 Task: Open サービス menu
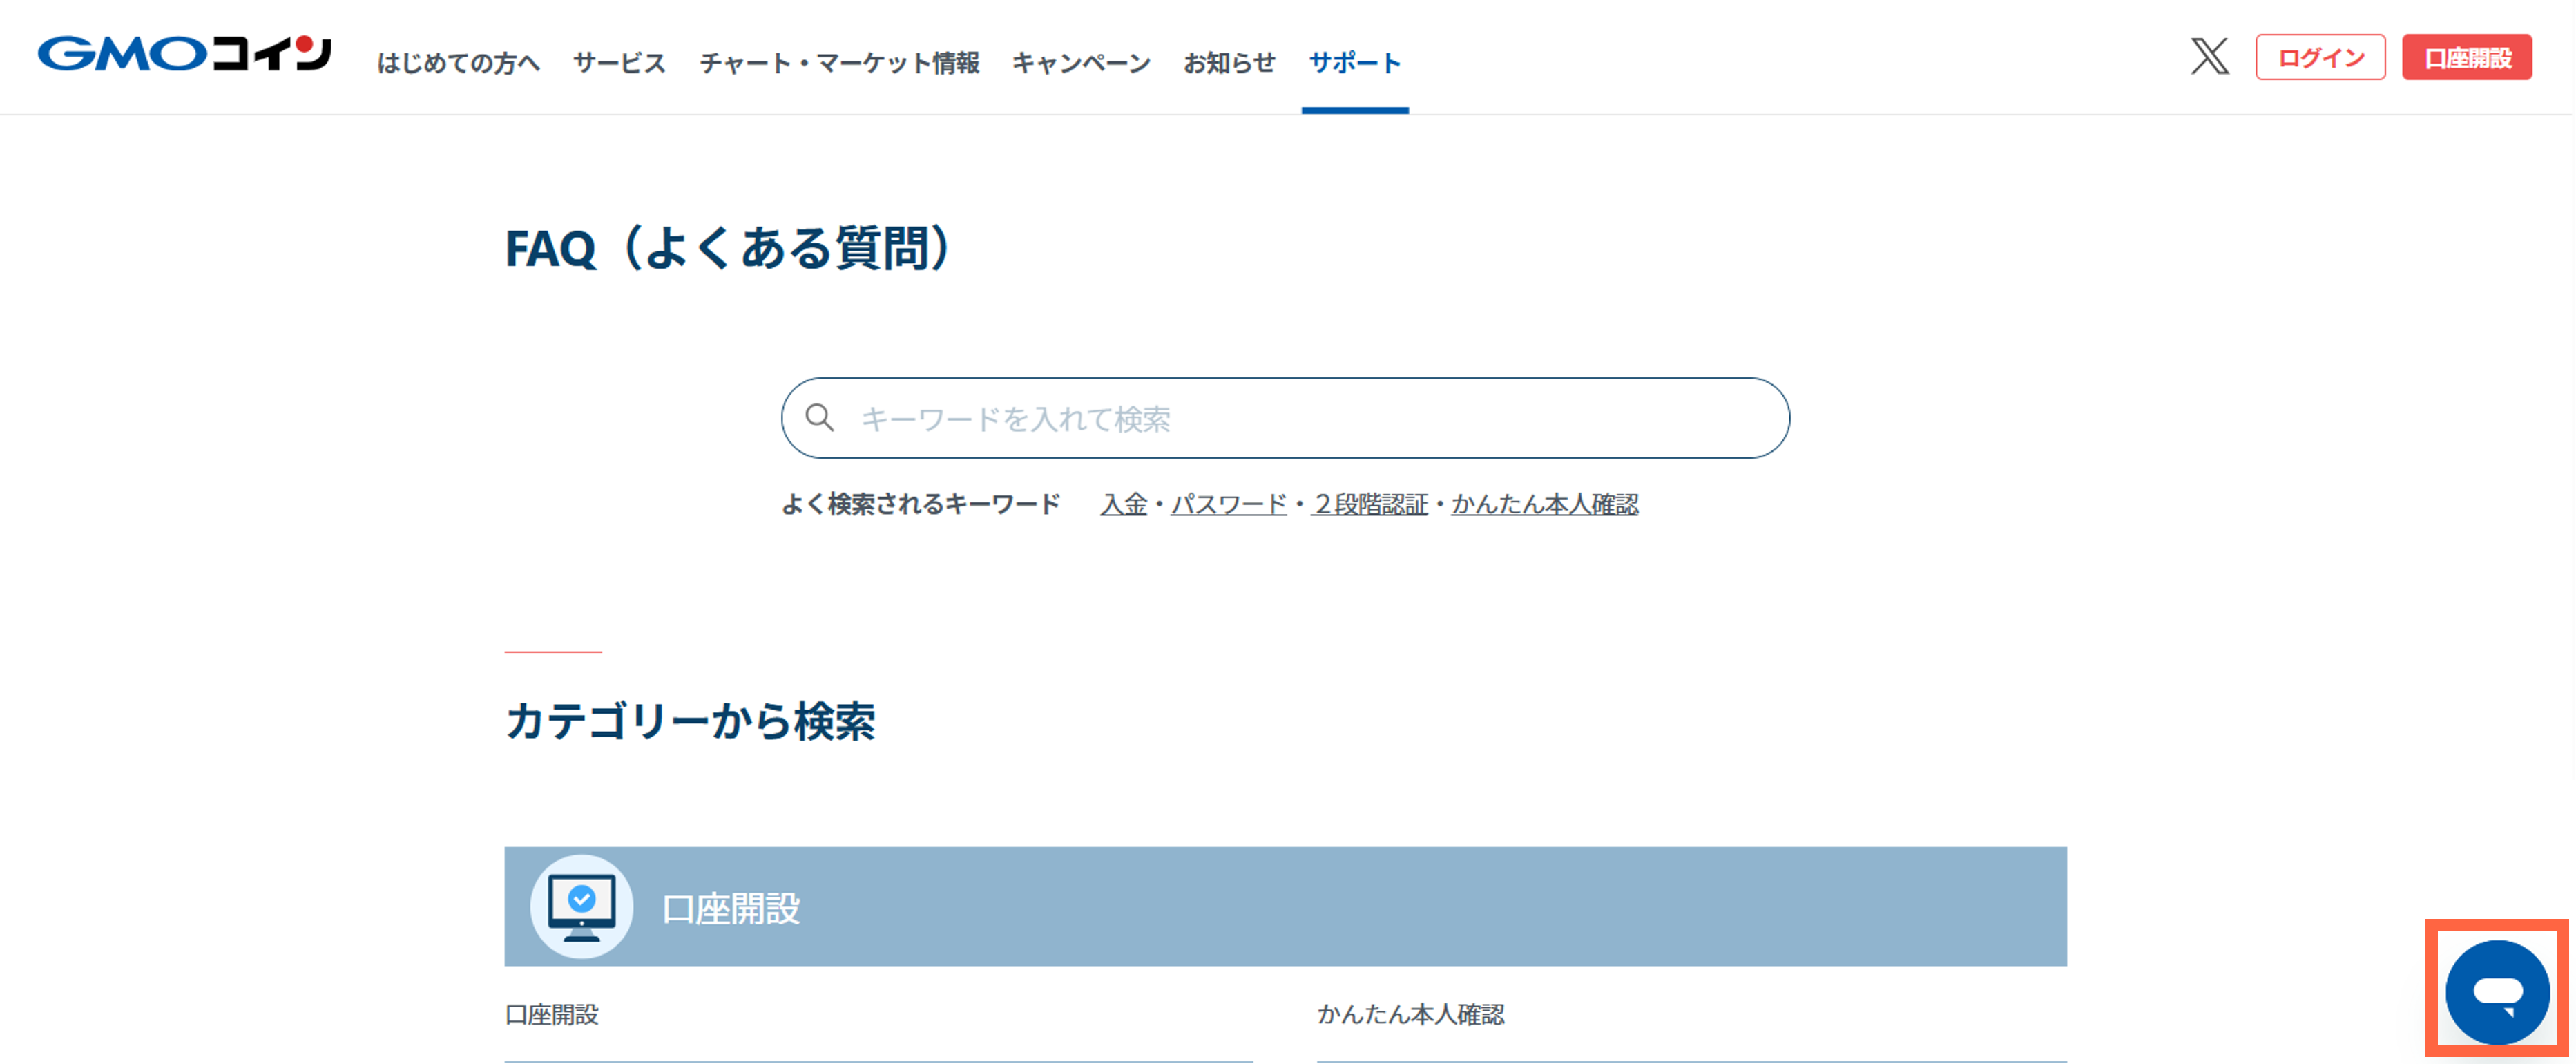pyautogui.click(x=619, y=63)
